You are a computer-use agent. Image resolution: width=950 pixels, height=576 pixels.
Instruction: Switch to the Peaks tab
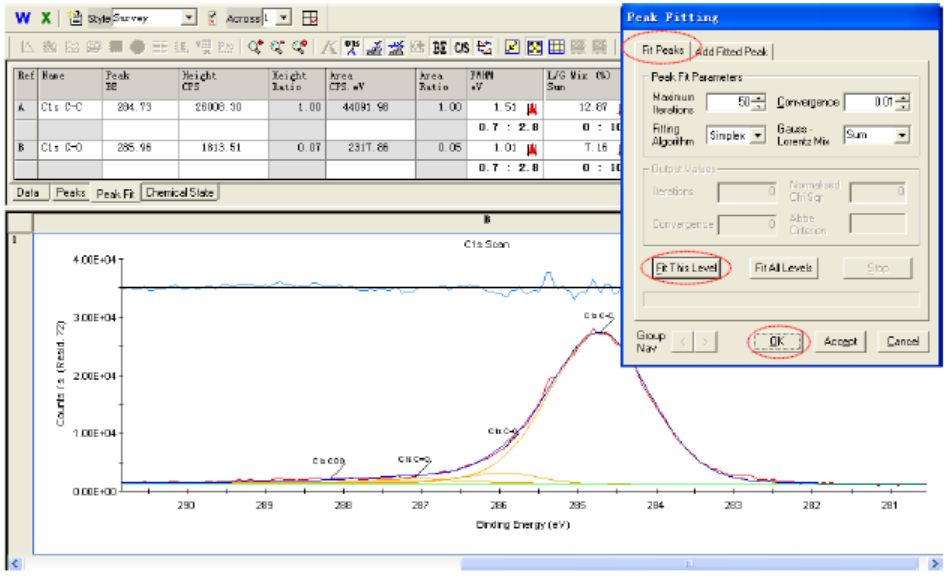[70, 192]
